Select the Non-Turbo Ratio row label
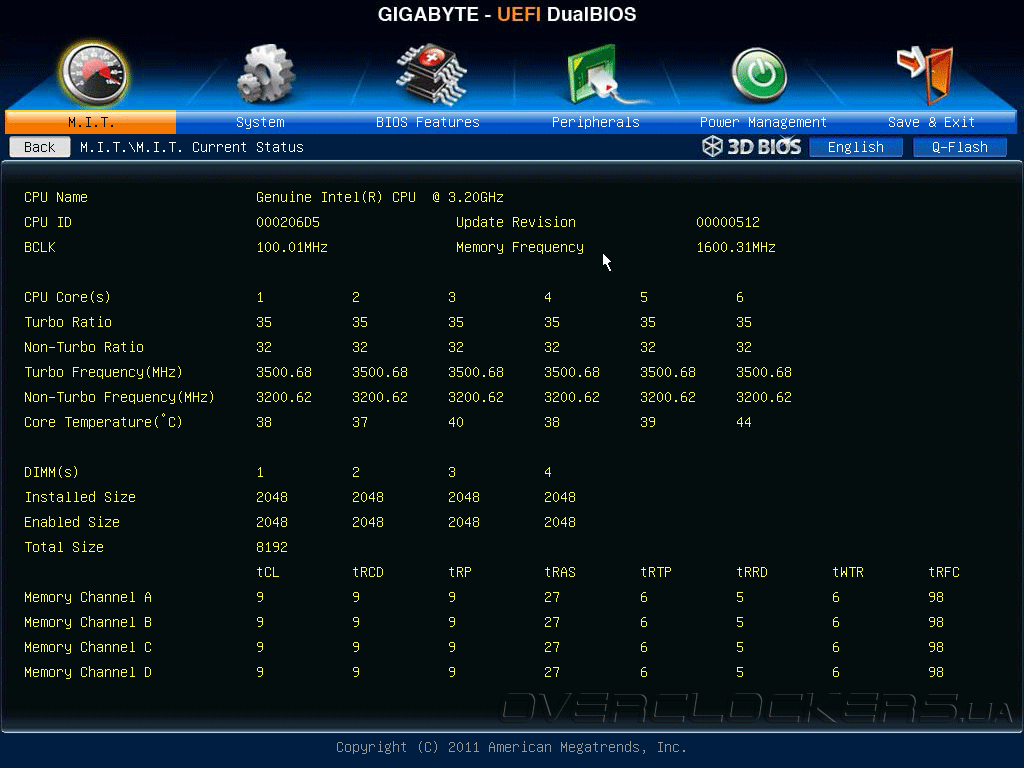 pyautogui.click(x=84, y=347)
